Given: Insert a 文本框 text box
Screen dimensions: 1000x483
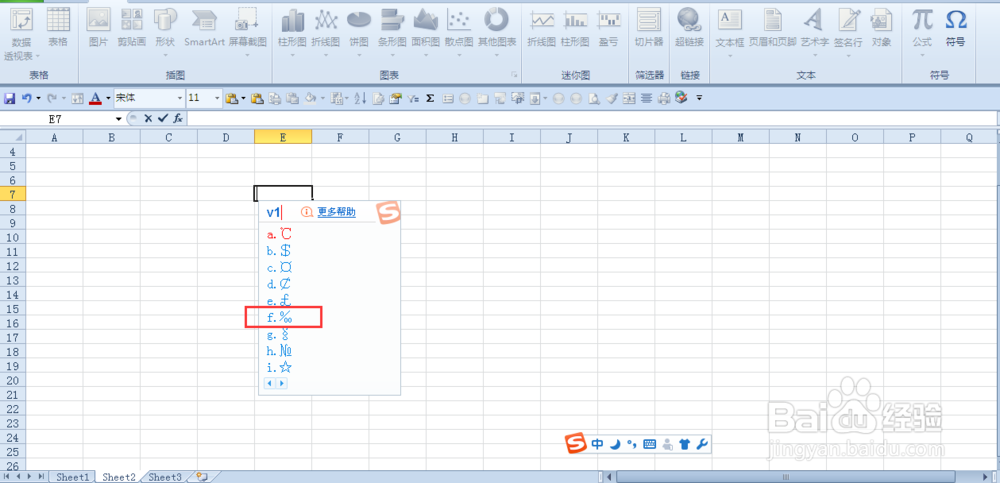Looking at the screenshot, I should click(730, 33).
